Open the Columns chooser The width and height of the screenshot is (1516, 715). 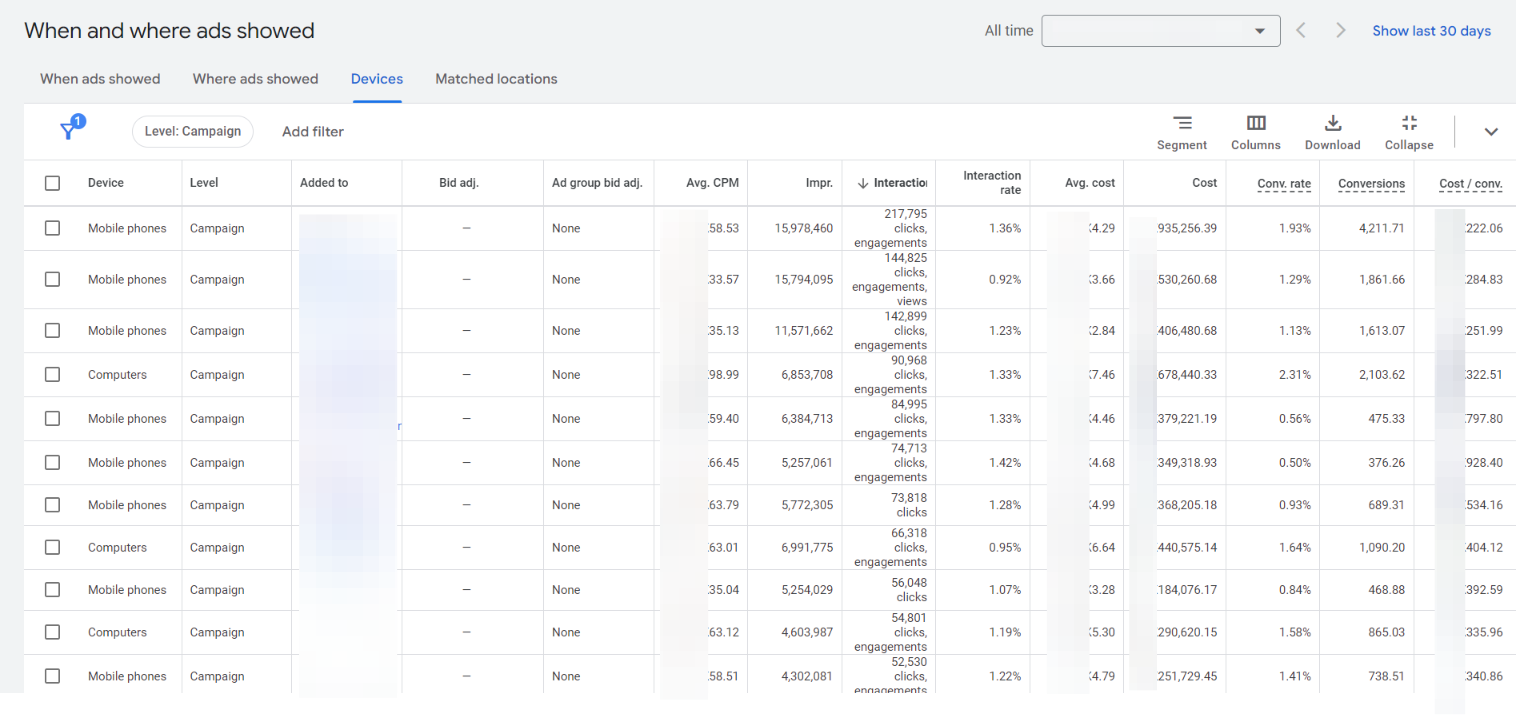1256,132
